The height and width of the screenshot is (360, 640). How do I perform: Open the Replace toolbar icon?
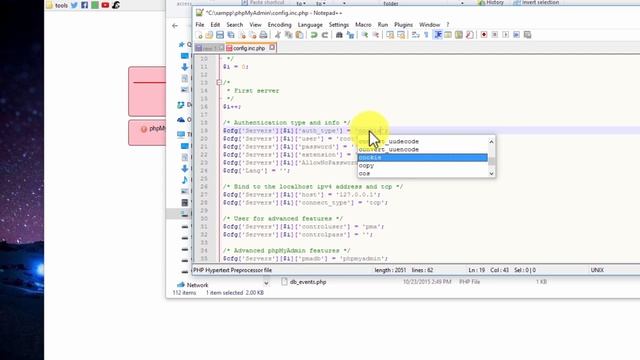[x=350, y=35]
